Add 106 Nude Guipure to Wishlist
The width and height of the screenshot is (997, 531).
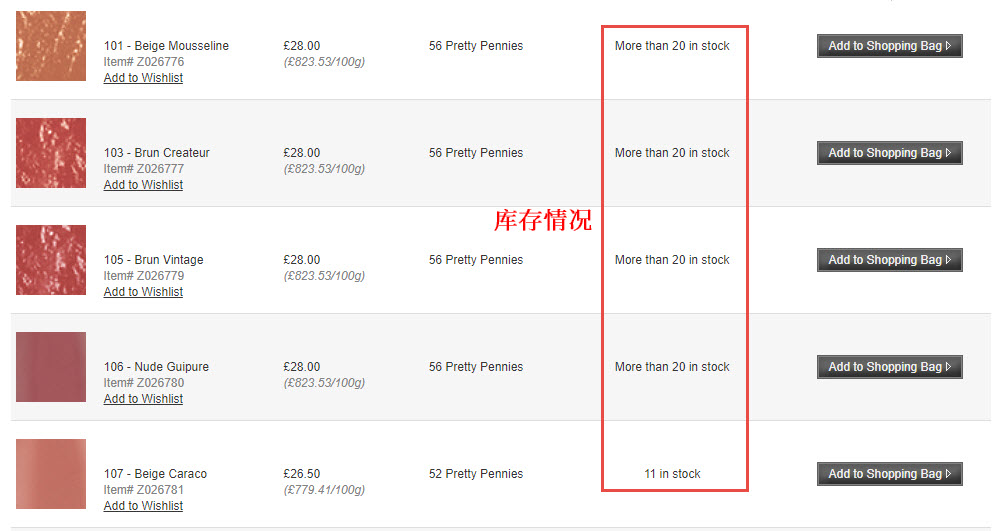[x=143, y=399]
